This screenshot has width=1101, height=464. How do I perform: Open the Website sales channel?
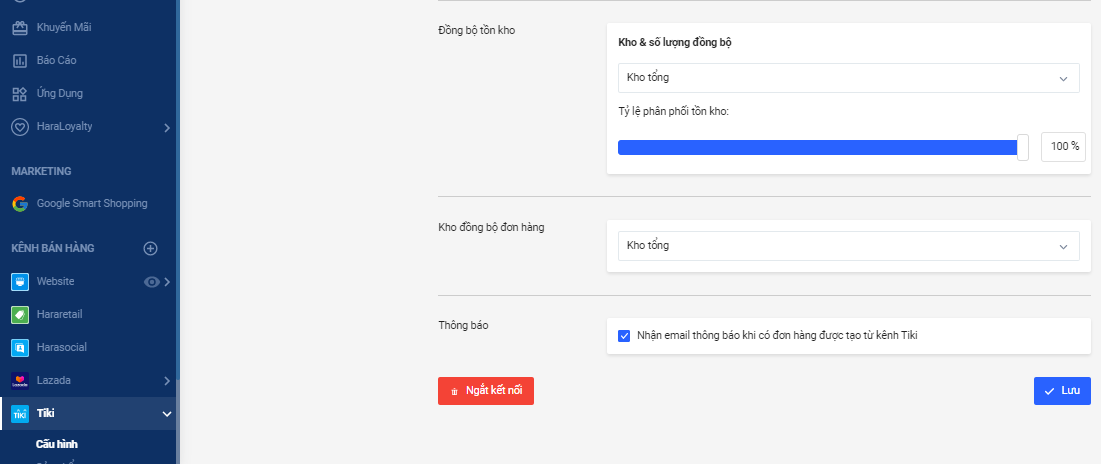[x=56, y=282]
